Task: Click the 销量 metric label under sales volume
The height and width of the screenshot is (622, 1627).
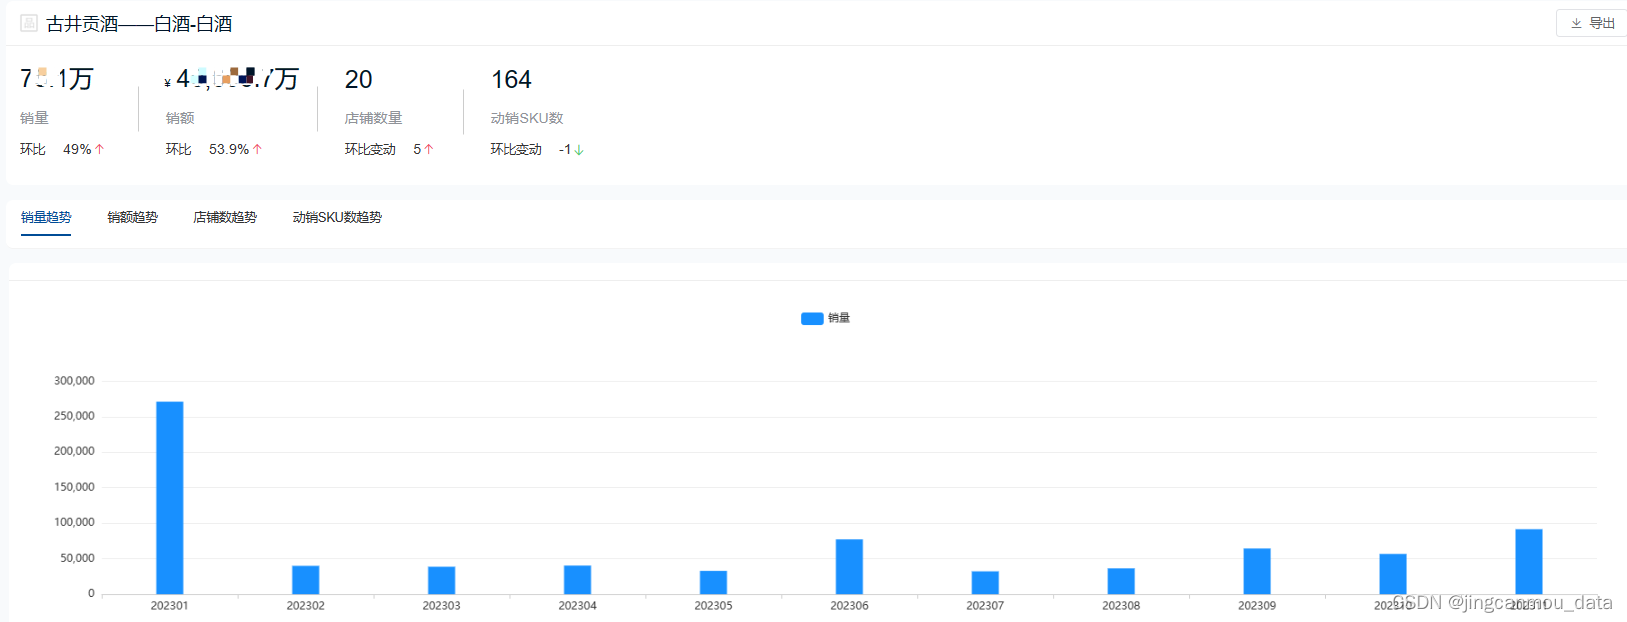Action: click(x=35, y=118)
